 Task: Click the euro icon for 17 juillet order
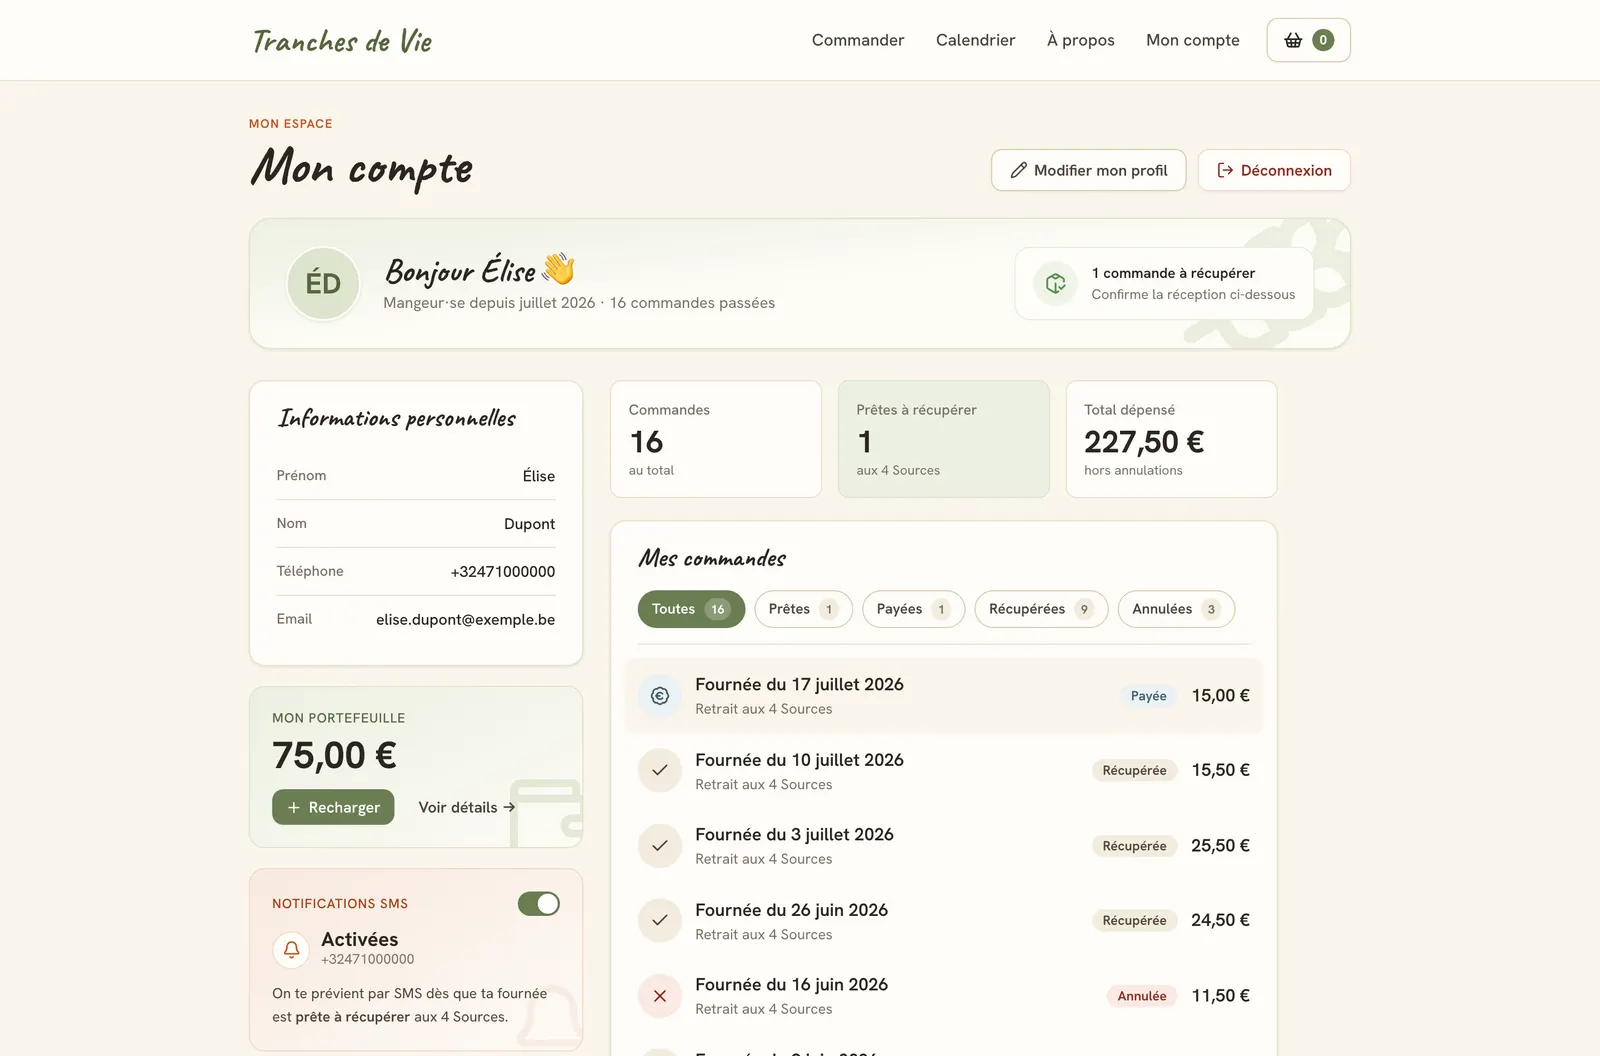(x=660, y=696)
